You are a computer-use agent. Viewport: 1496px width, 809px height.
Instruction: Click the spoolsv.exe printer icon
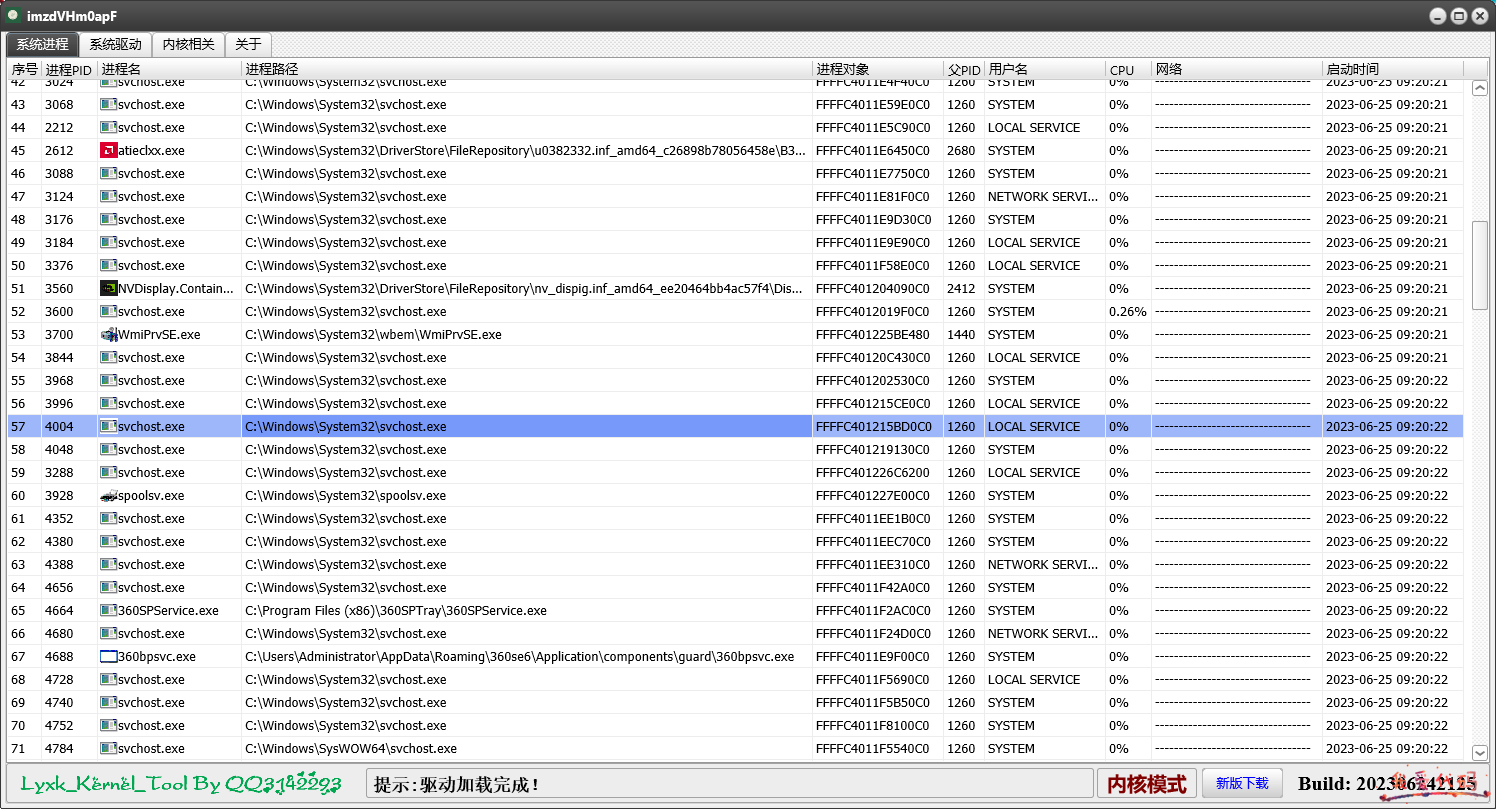pos(109,496)
